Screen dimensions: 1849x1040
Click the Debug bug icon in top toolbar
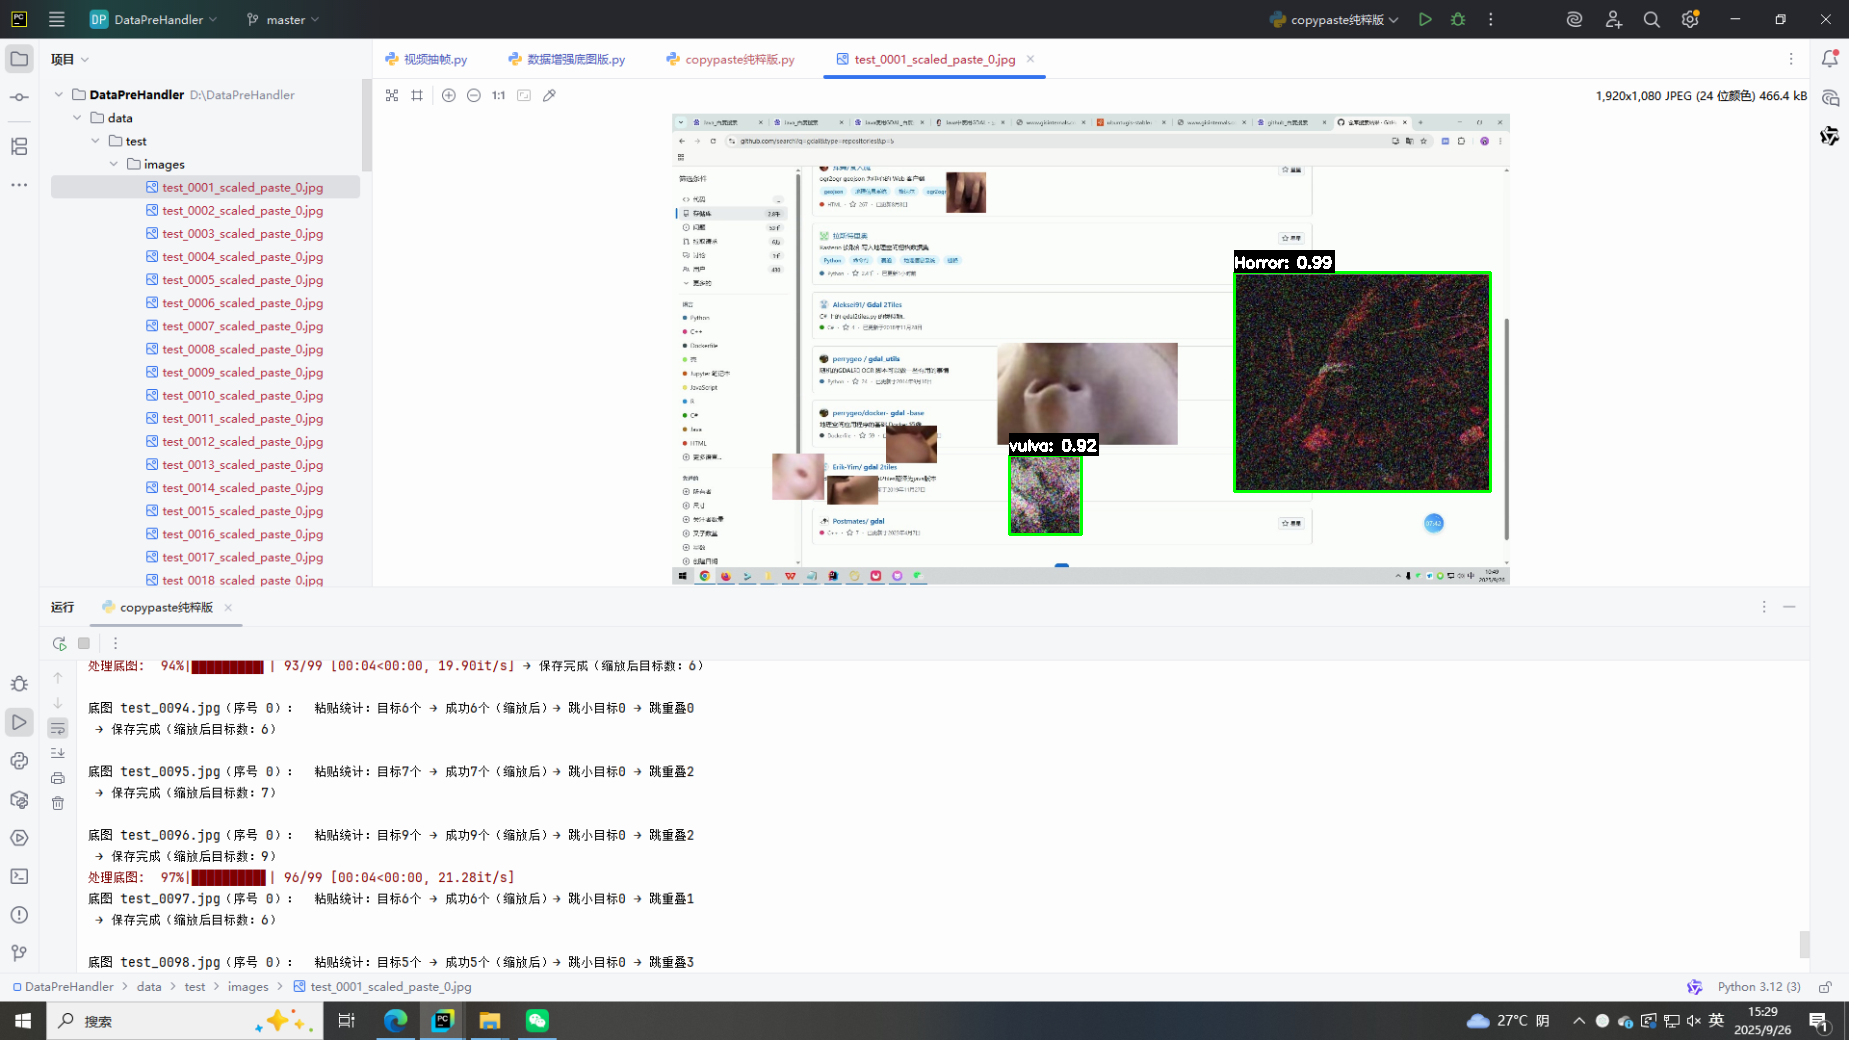[x=1458, y=19]
